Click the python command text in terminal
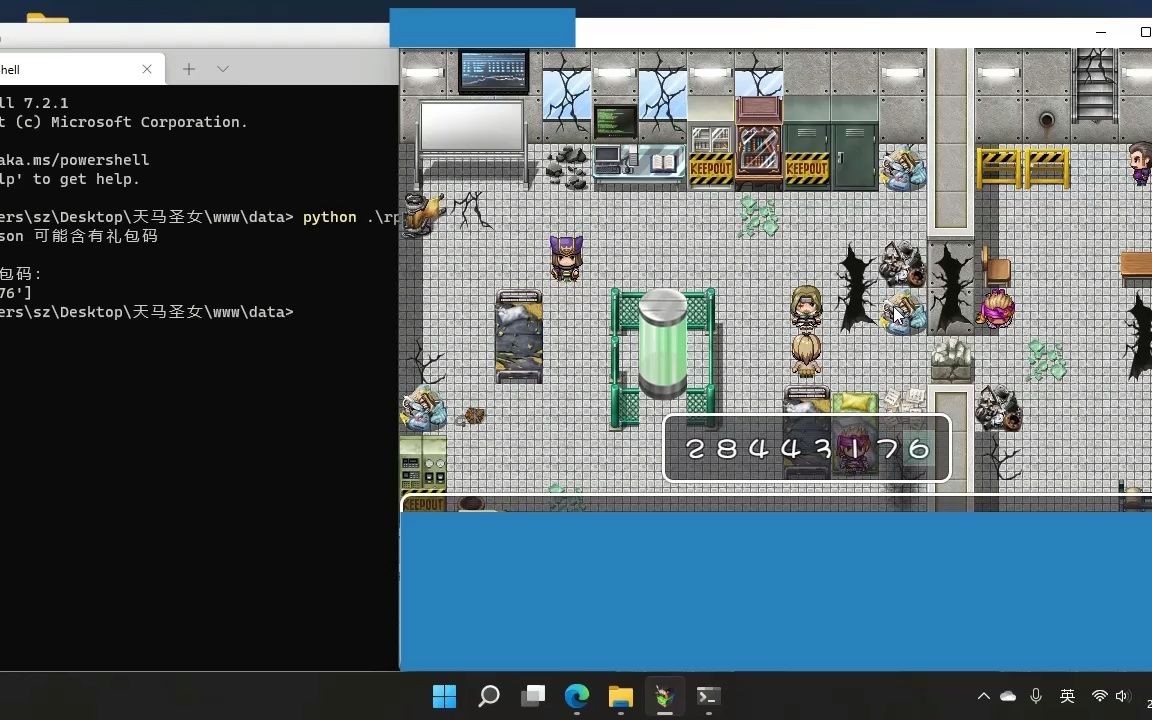Screen dimensions: 1152x720 pos(329,217)
